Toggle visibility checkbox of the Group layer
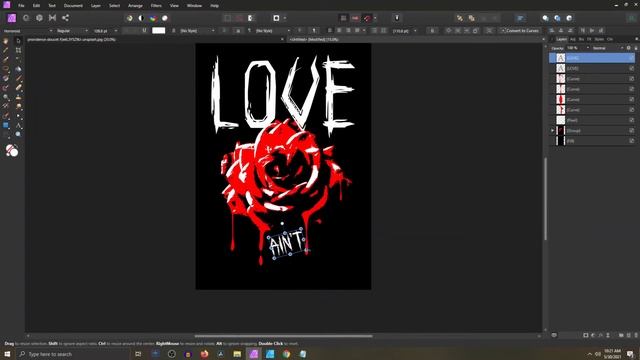The image size is (640, 360). click(x=631, y=131)
